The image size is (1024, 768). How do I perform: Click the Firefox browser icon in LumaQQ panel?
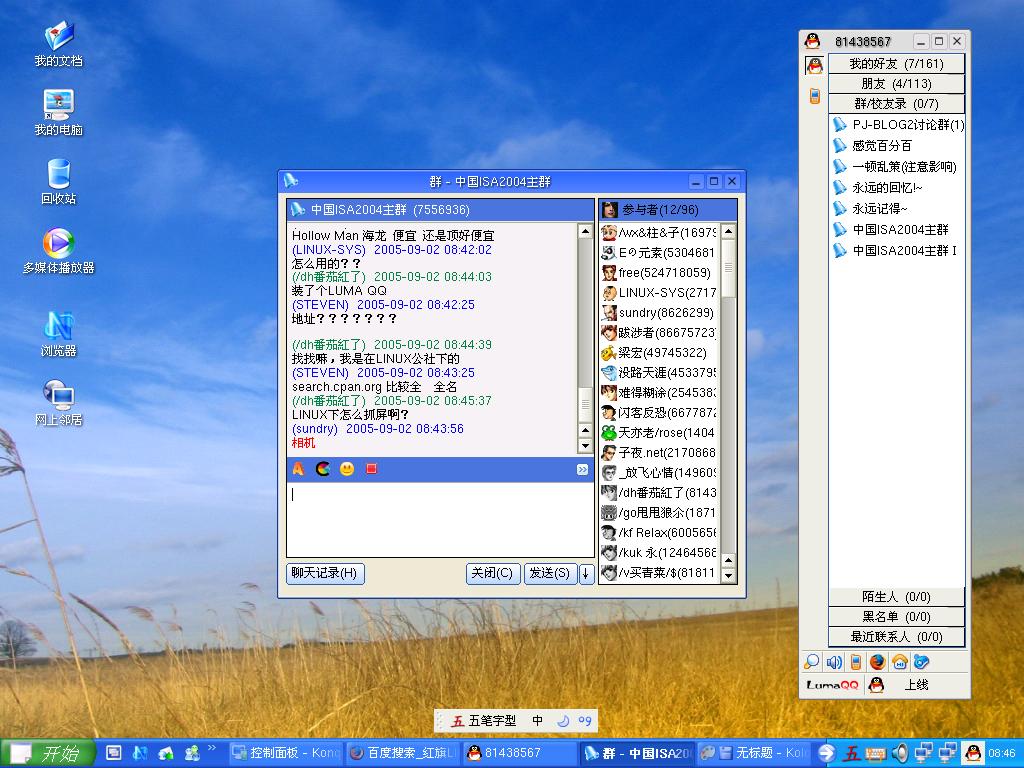(x=877, y=661)
